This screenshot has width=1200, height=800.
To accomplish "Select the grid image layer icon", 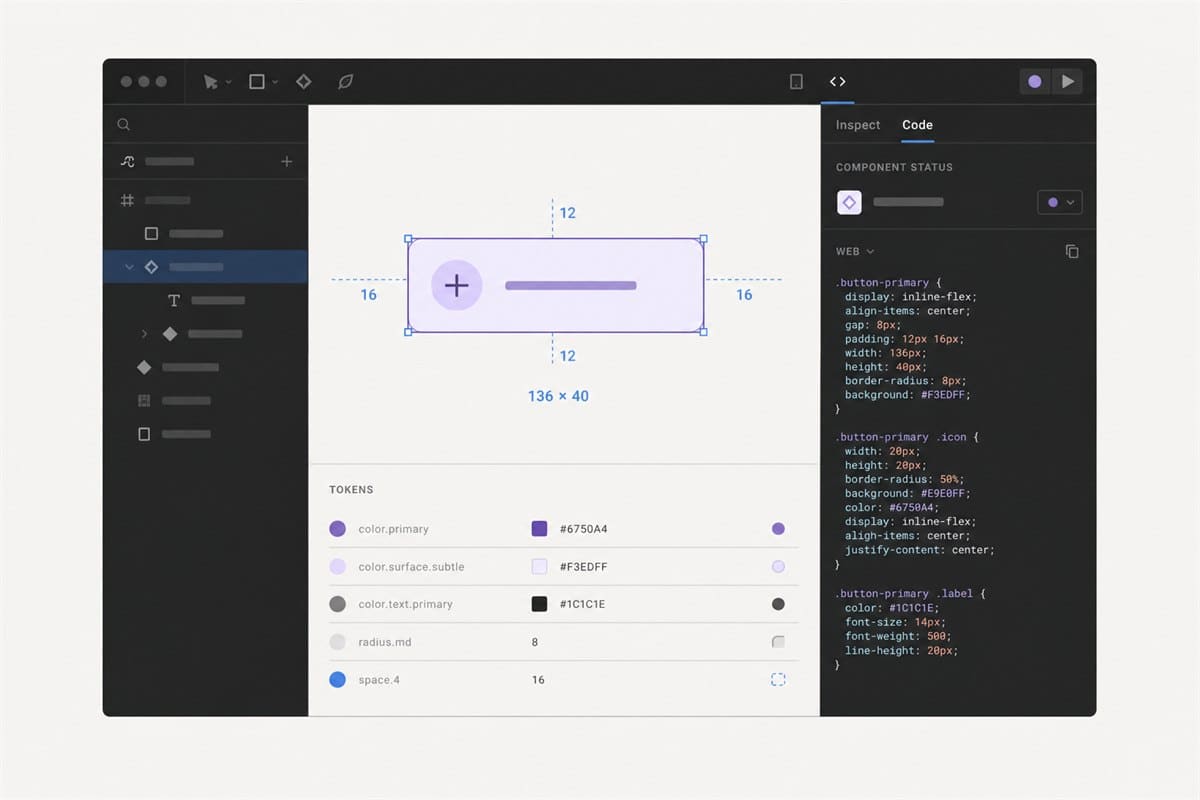I will pyautogui.click(x=144, y=400).
